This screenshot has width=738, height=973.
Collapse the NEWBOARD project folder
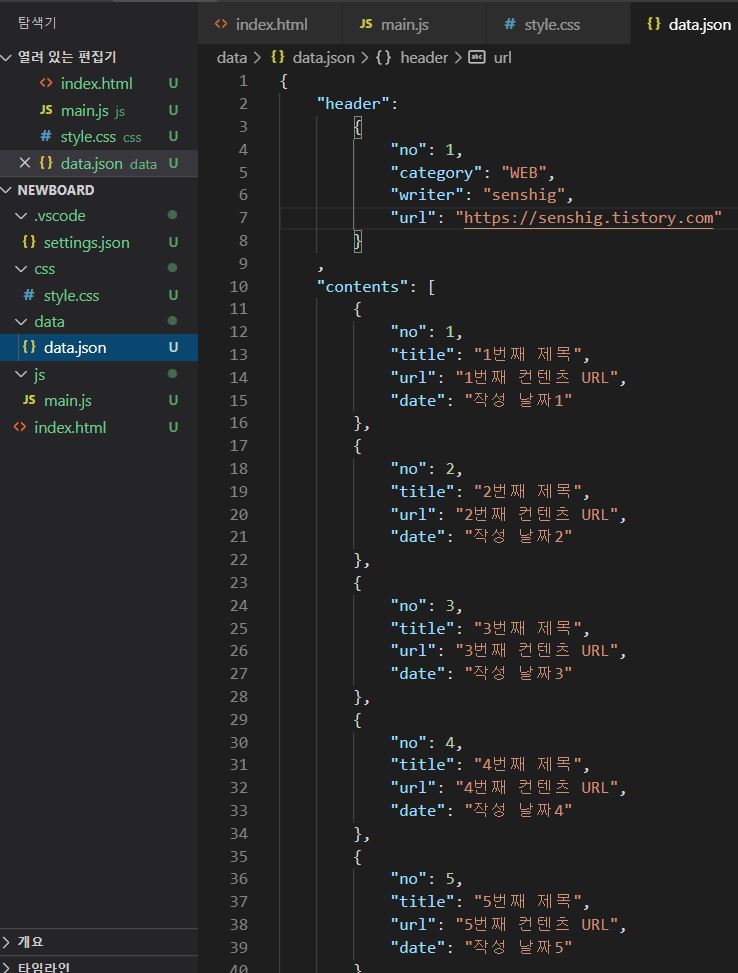pos(8,190)
